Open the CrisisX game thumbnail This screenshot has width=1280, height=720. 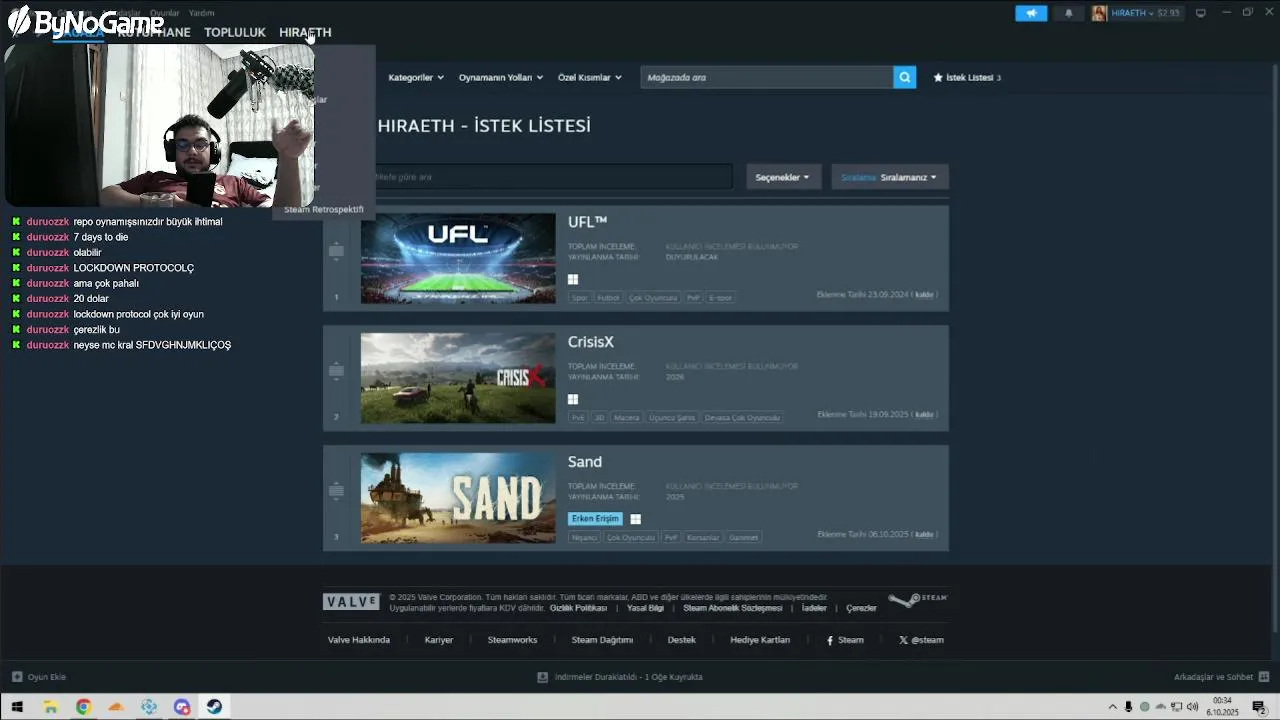tap(458, 378)
